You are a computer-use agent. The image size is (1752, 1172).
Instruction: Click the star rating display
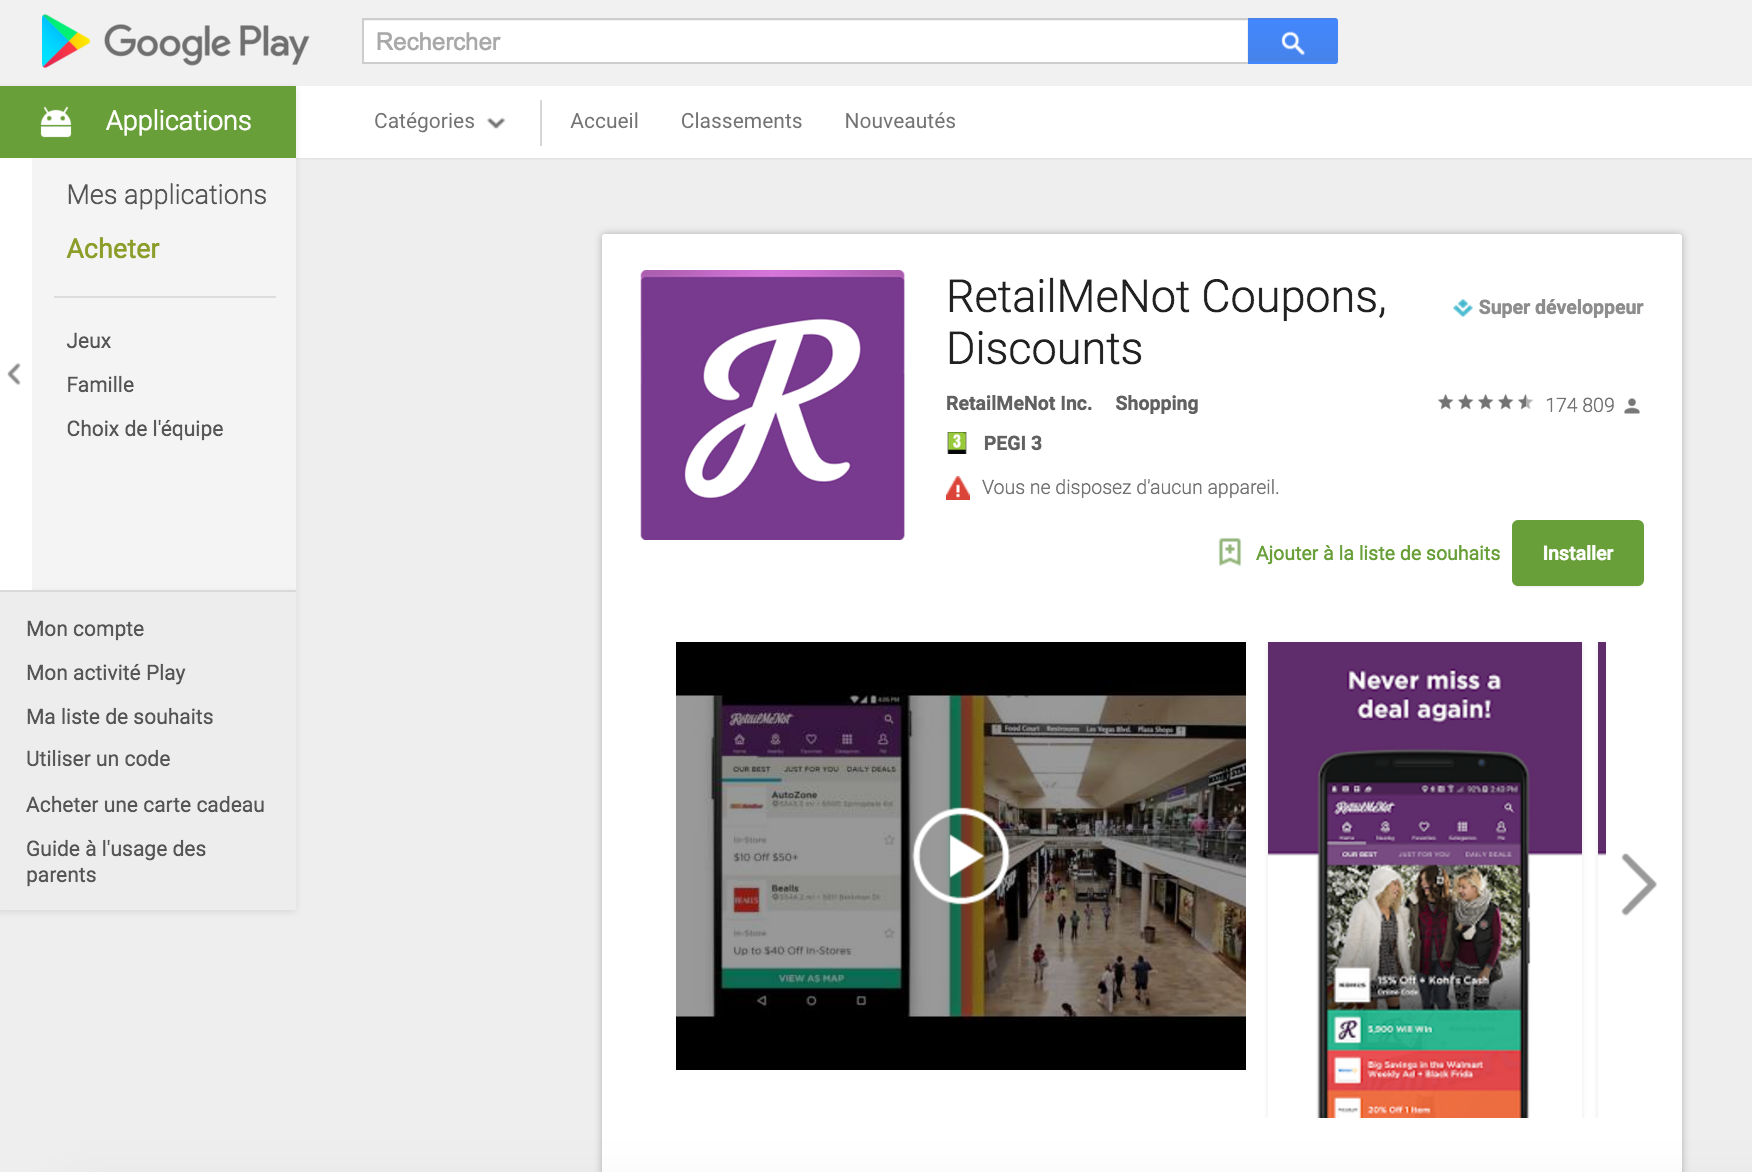(x=1485, y=403)
